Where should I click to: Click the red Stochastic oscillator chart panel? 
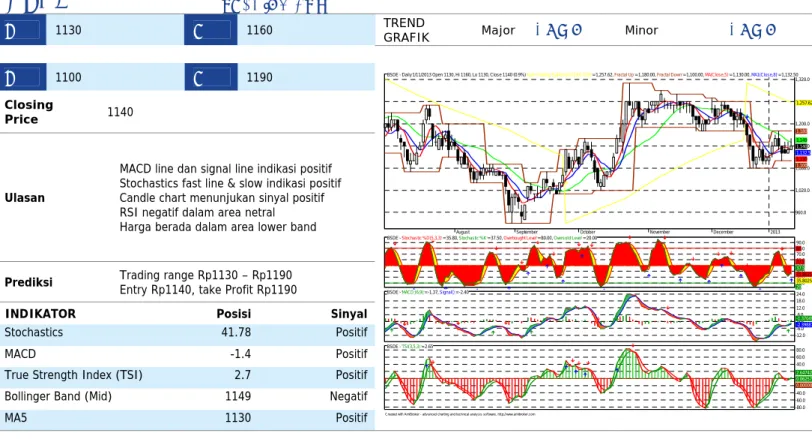click(589, 262)
